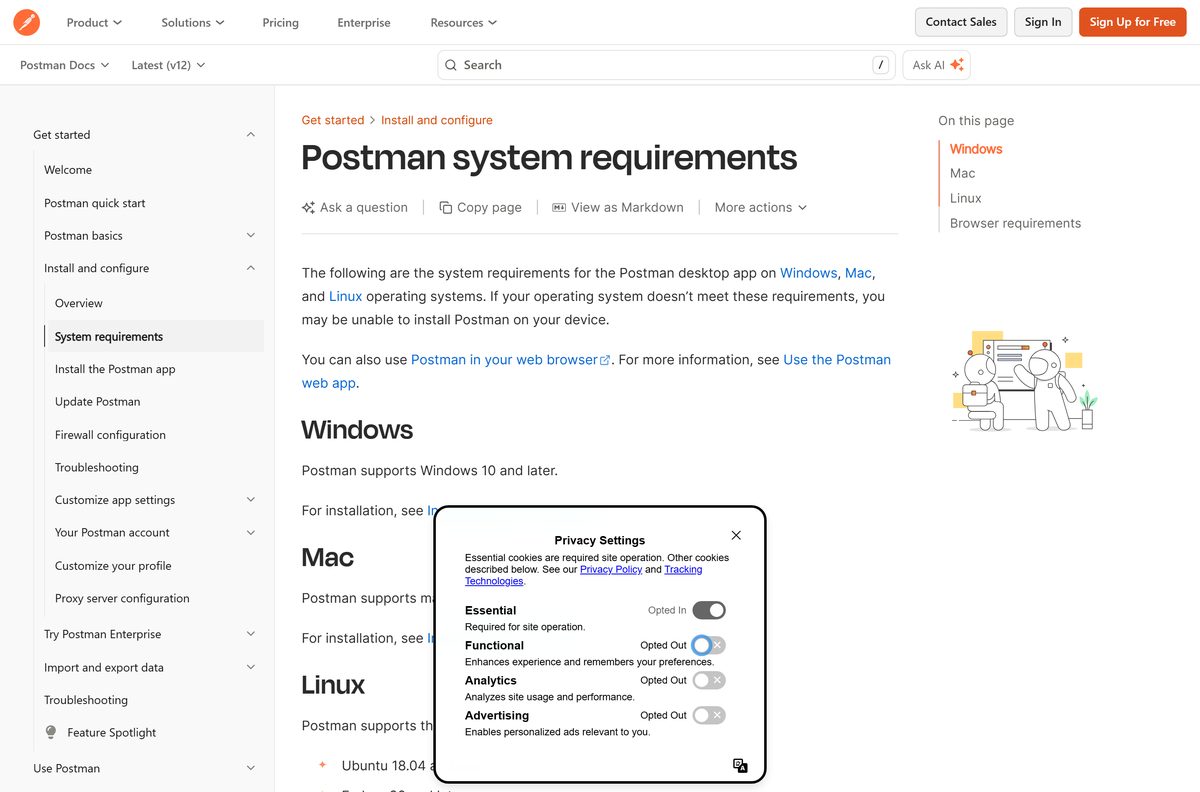Viewport: 1200px width, 792px height.
Task: Expand the Use Postman chevron
Action: (x=250, y=768)
